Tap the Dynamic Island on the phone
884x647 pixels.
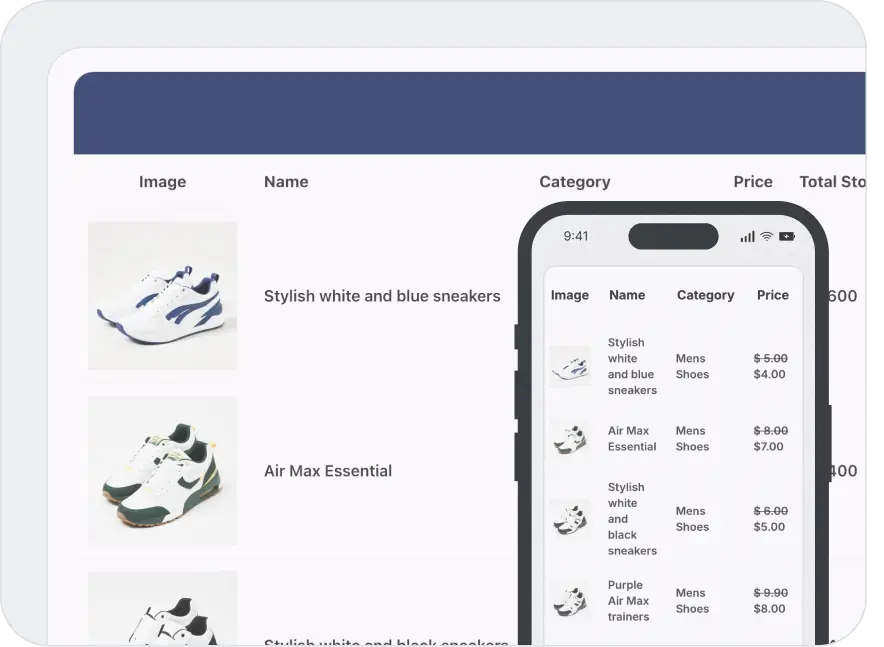[x=672, y=236]
